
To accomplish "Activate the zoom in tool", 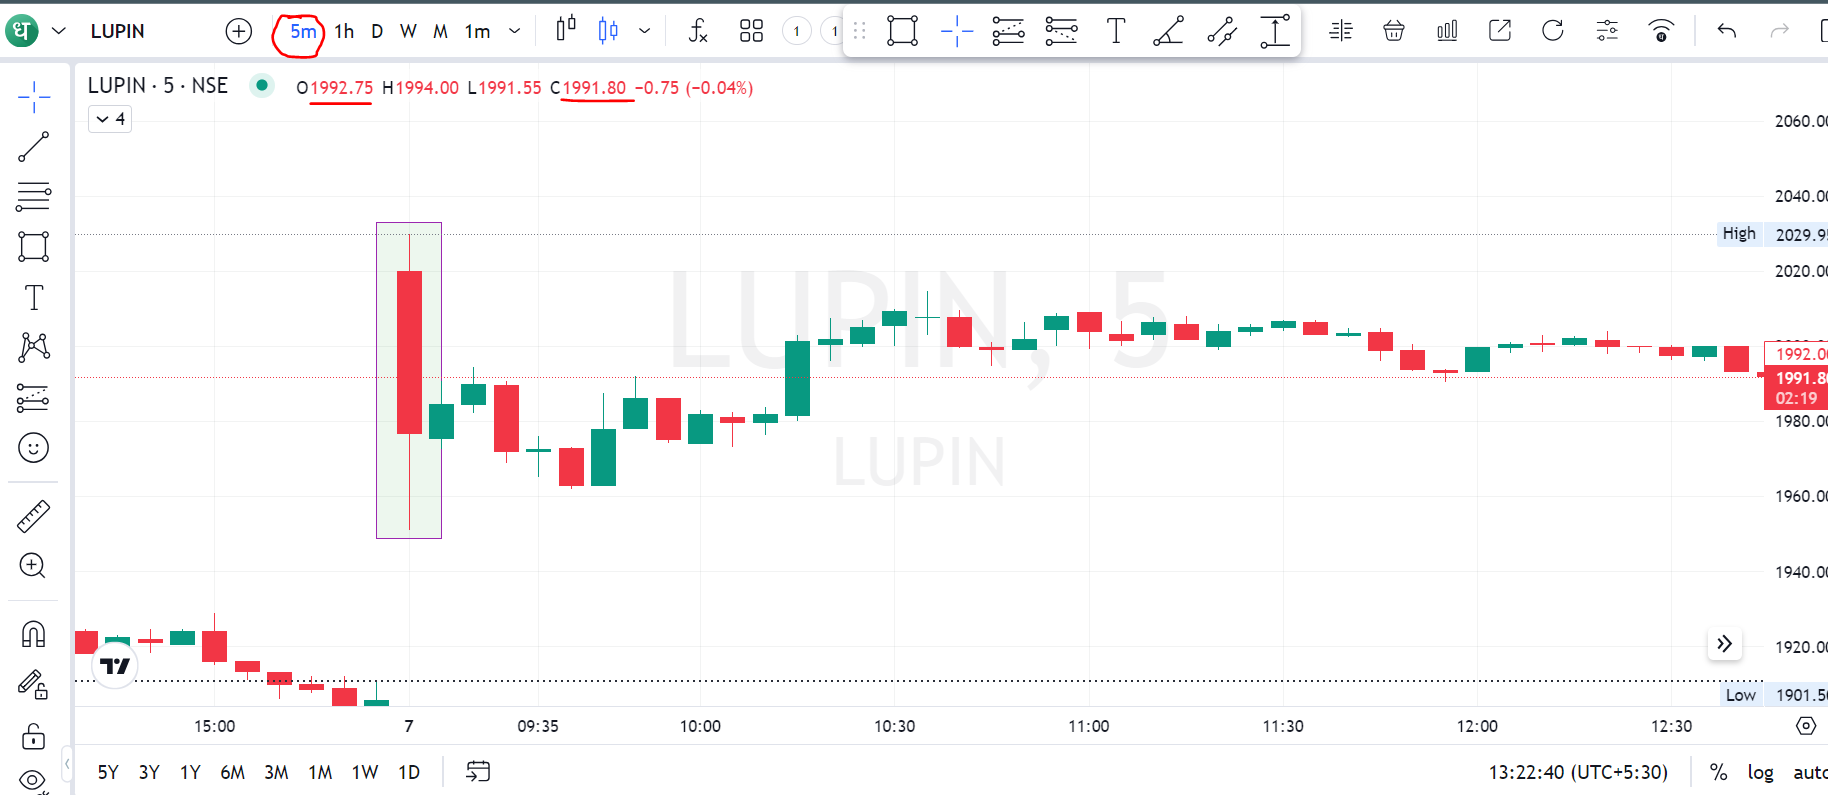I will [x=33, y=566].
